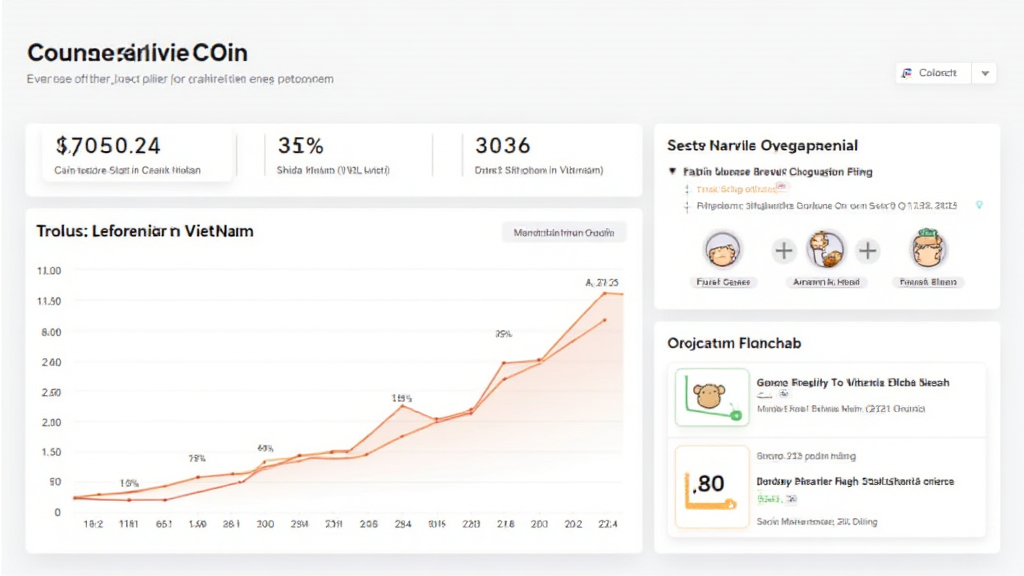The image size is (1024, 576).
Task: Open the top-right dropdown arrow
Action: click(985, 73)
